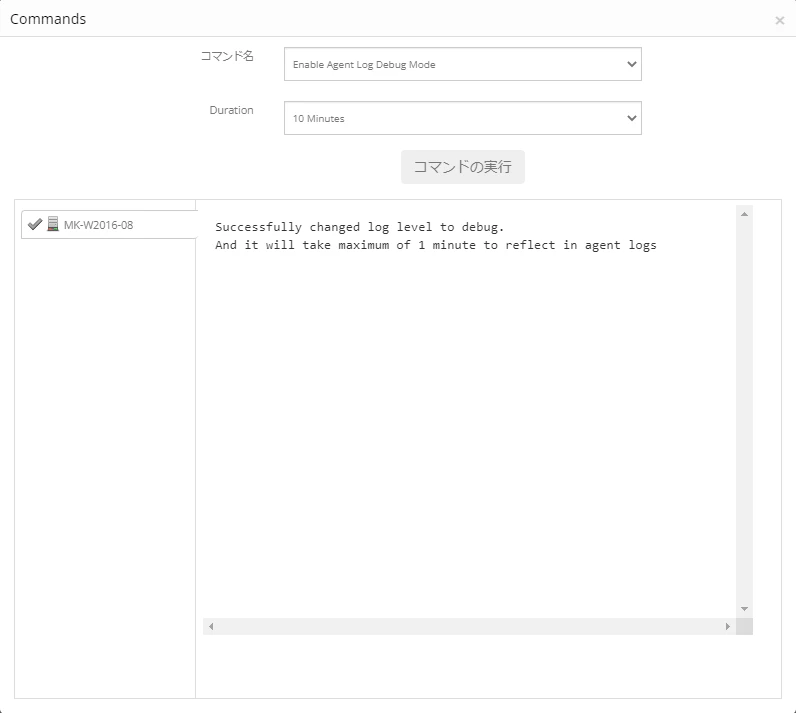
Task: Select the MK-W2016-08 server entry
Action: pyautogui.click(x=109, y=224)
